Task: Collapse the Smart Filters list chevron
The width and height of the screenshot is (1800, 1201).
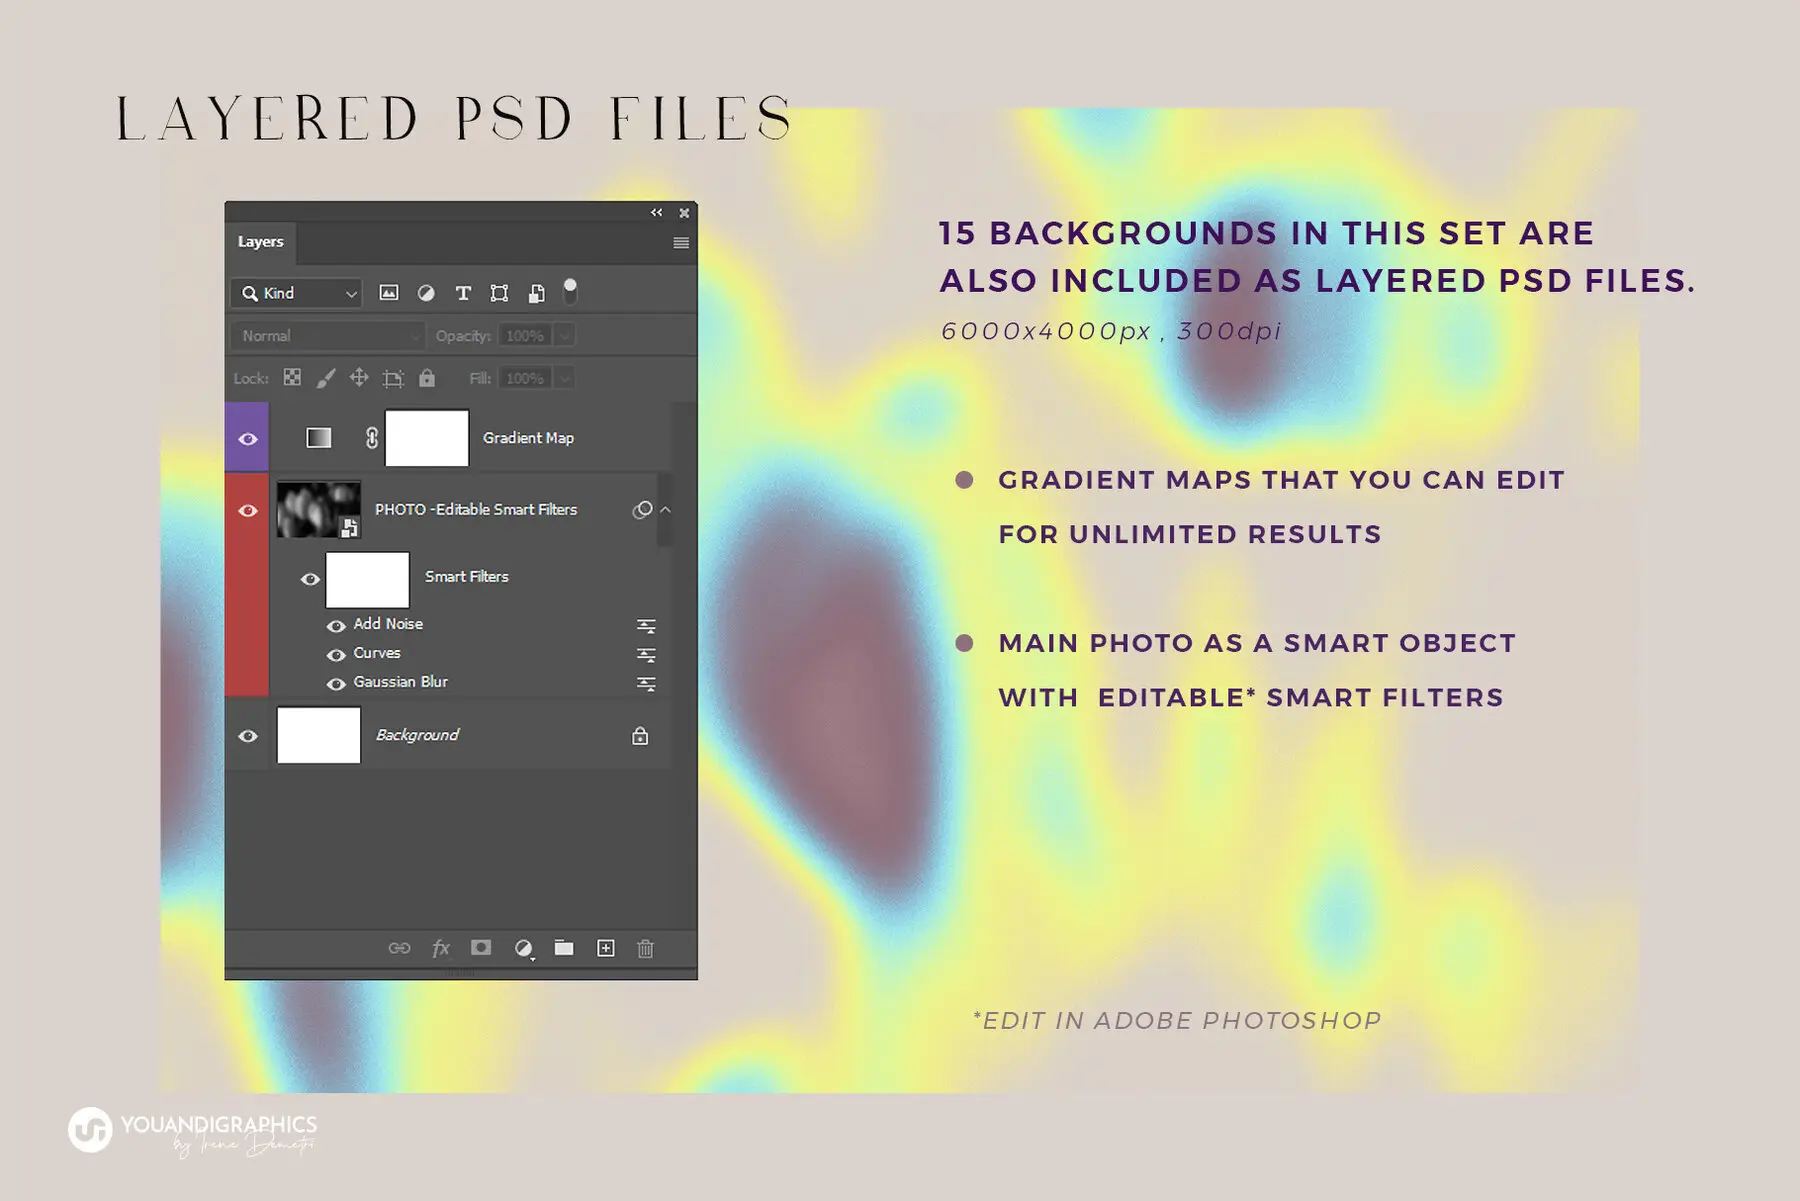Action: [x=665, y=510]
